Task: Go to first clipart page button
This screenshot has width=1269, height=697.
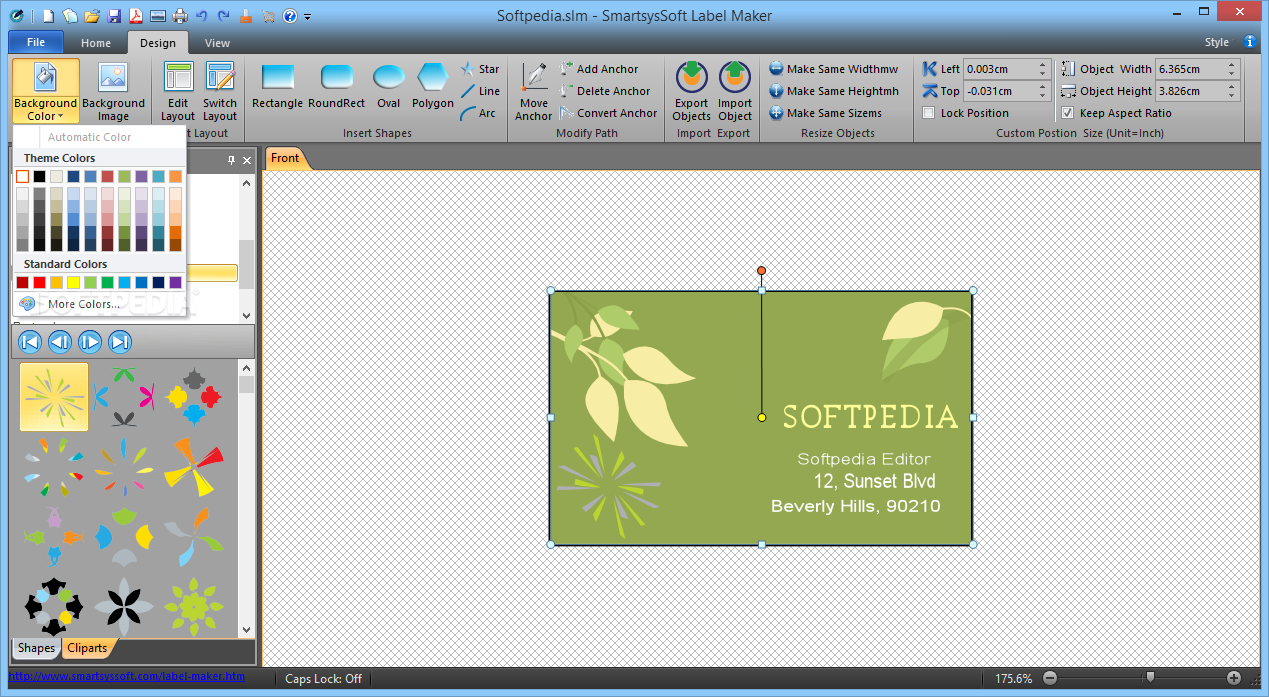Action: [x=30, y=342]
